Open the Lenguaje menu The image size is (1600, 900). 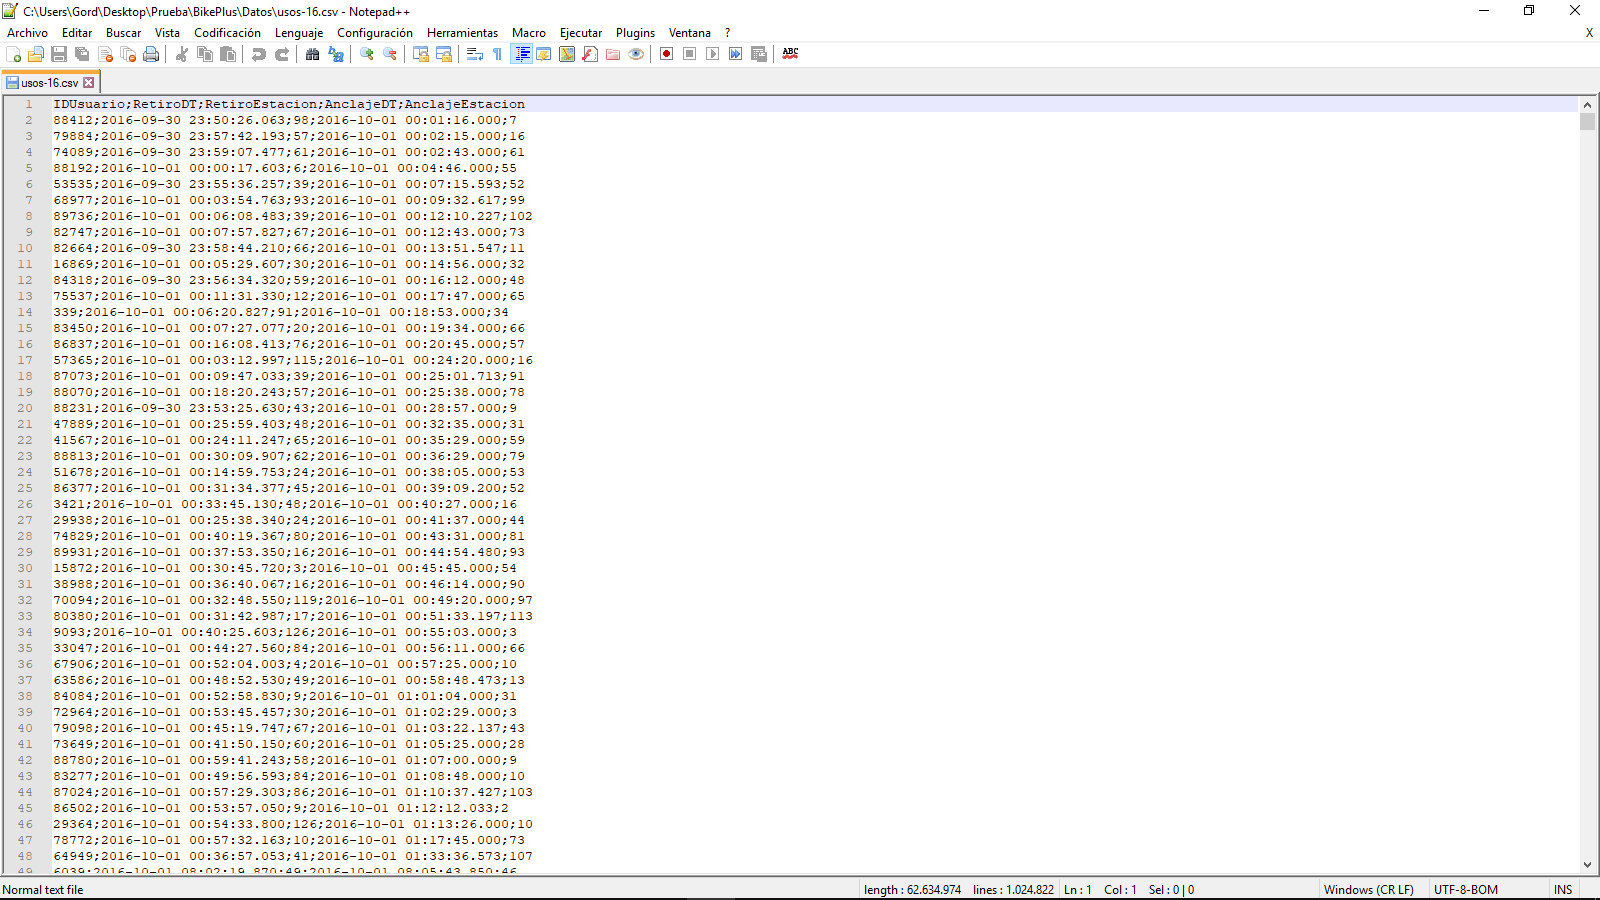pyautogui.click(x=299, y=33)
